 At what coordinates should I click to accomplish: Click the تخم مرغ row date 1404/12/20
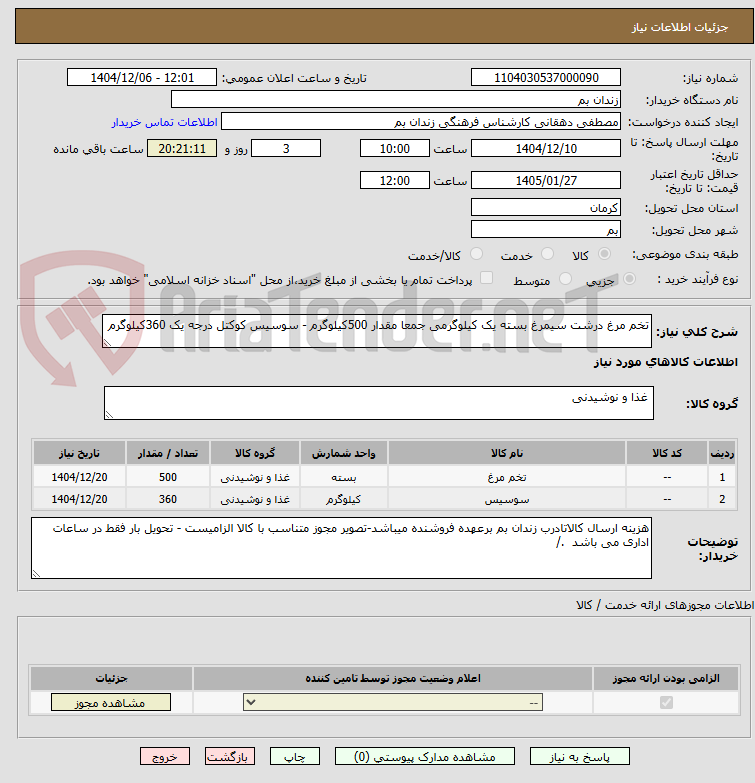click(79, 477)
